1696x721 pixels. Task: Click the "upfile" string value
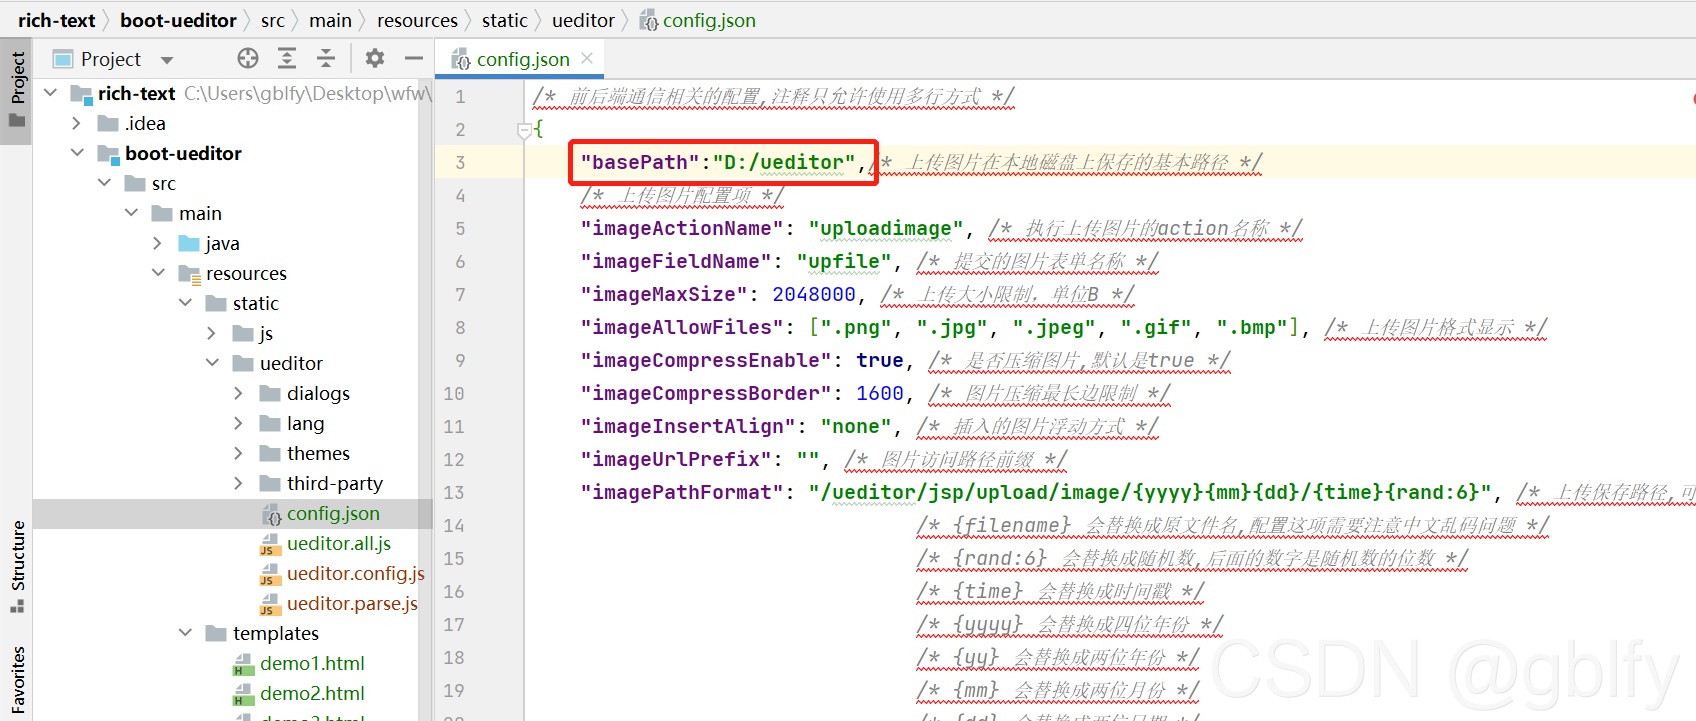[844, 261]
